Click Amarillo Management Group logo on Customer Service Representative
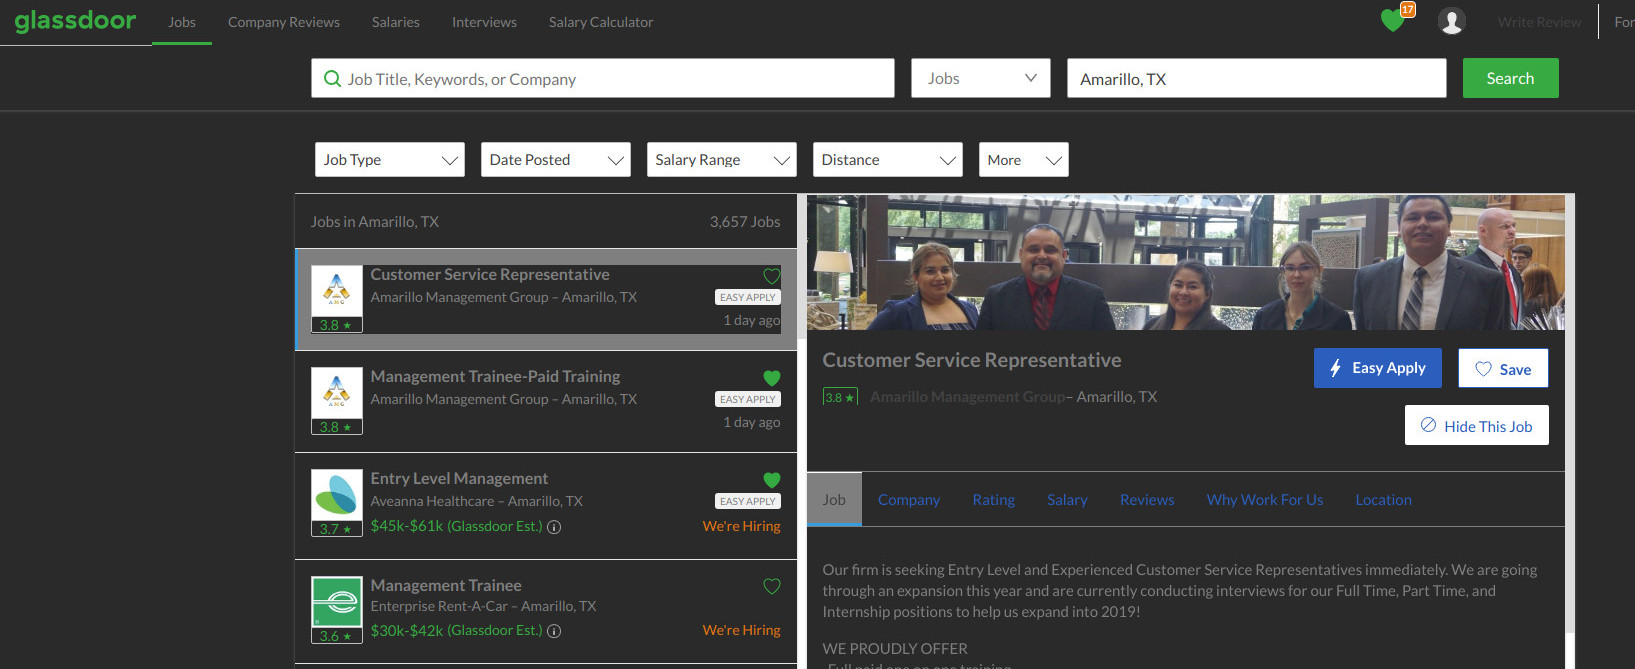The height and width of the screenshot is (669, 1635). click(337, 291)
